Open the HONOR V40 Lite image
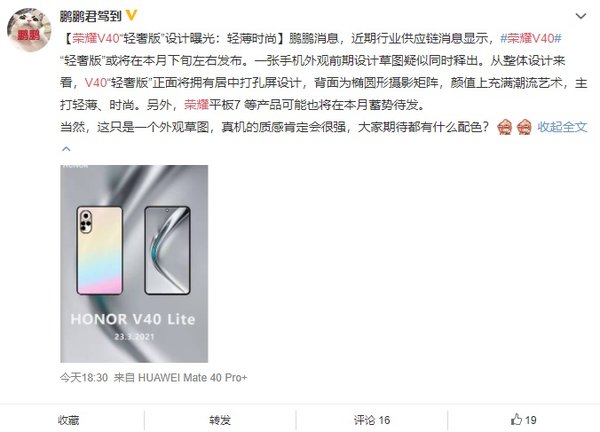The width and height of the screenshot is (600, 432). coord(134,264)
